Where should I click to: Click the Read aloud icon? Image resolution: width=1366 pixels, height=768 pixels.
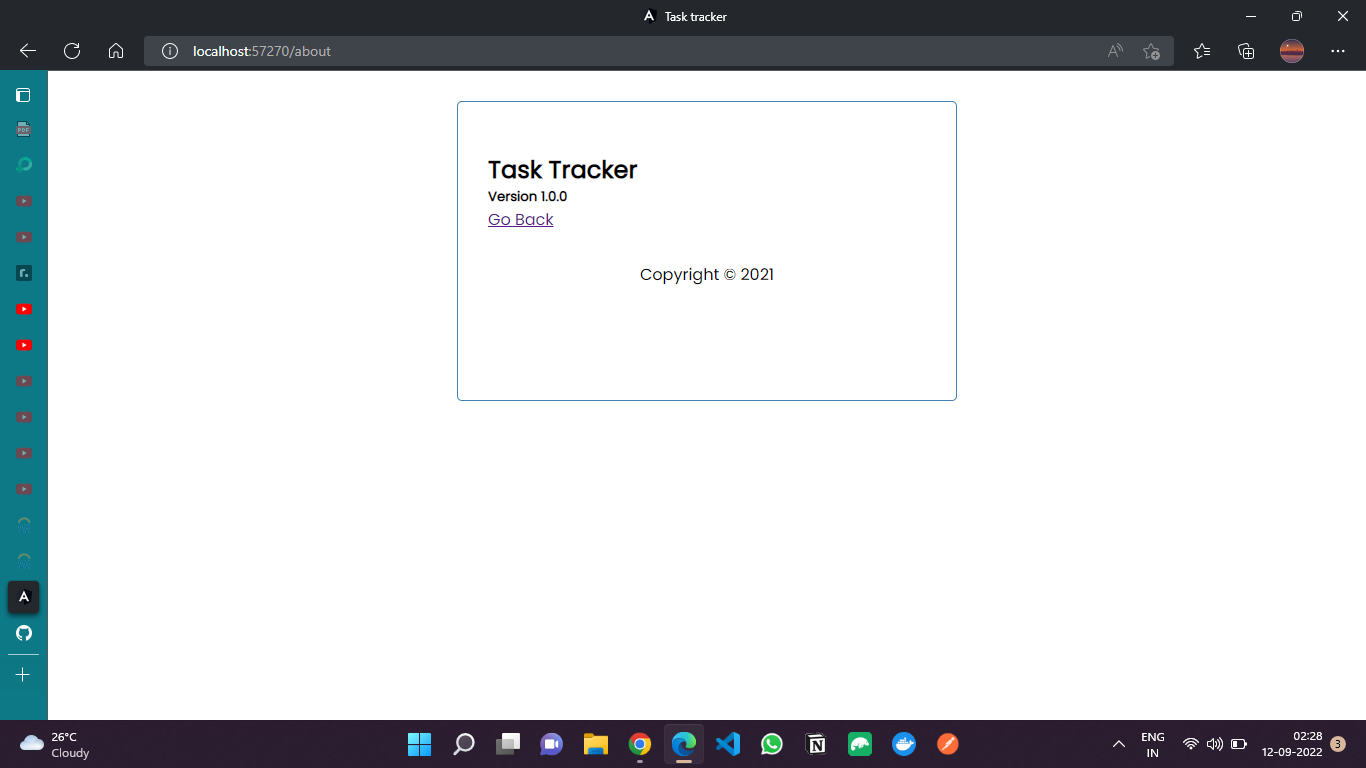coord(1115,51)
